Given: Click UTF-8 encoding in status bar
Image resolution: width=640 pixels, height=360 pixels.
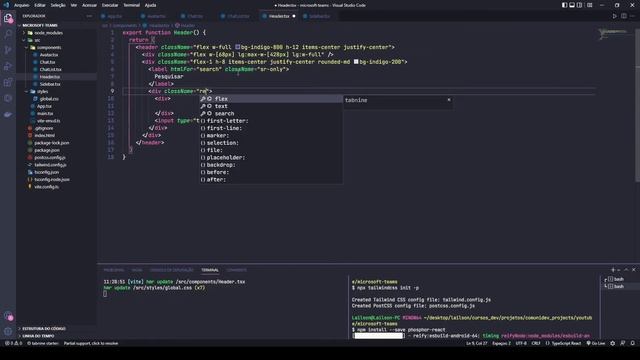Looking at the screenshot, I should click(x=521, y=344).
